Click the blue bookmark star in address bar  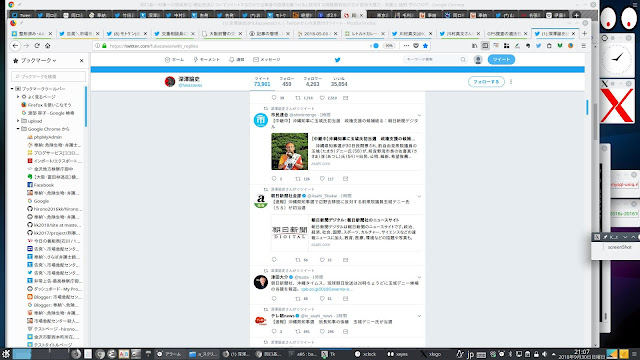click(426, 46)
